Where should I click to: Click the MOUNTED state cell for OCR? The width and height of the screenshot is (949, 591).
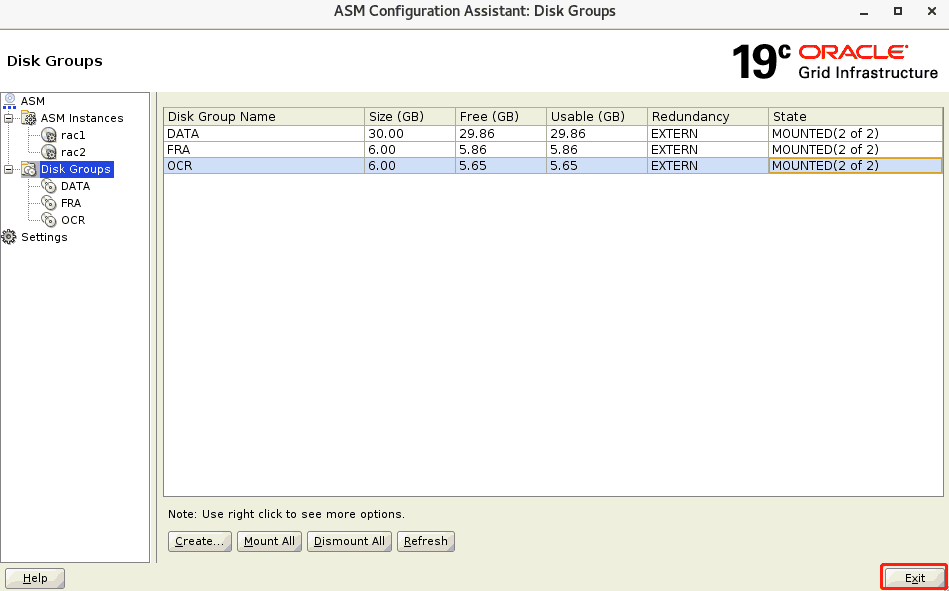855,165
